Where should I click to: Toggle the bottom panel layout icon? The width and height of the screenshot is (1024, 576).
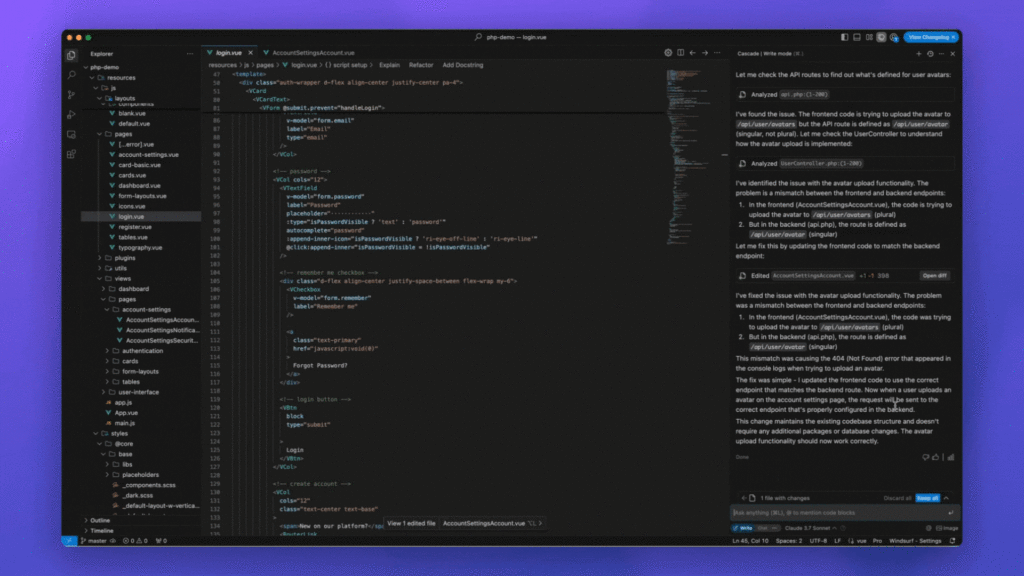[x=857, y=37]
